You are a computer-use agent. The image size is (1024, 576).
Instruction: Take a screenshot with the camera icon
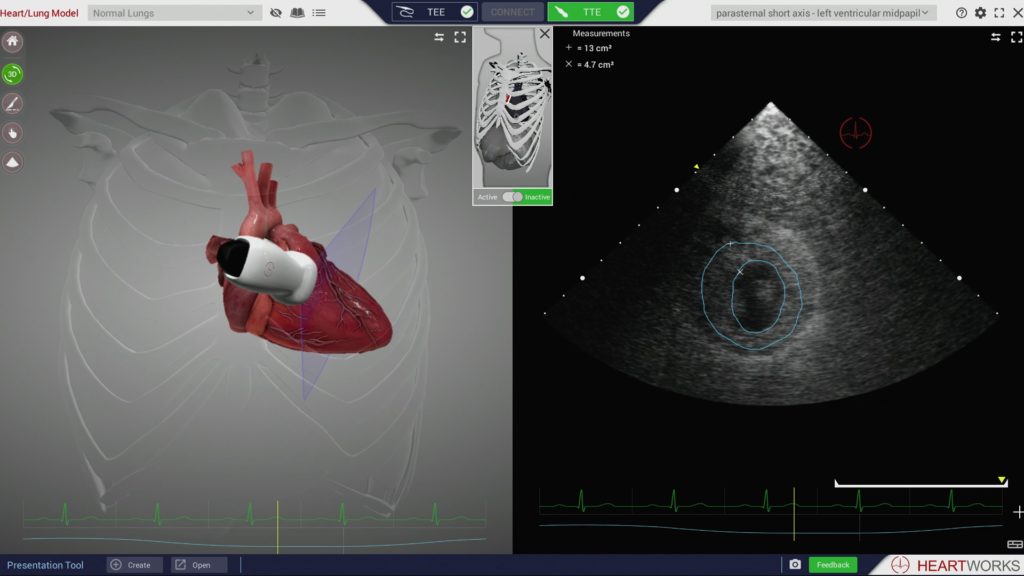[795, 565]
